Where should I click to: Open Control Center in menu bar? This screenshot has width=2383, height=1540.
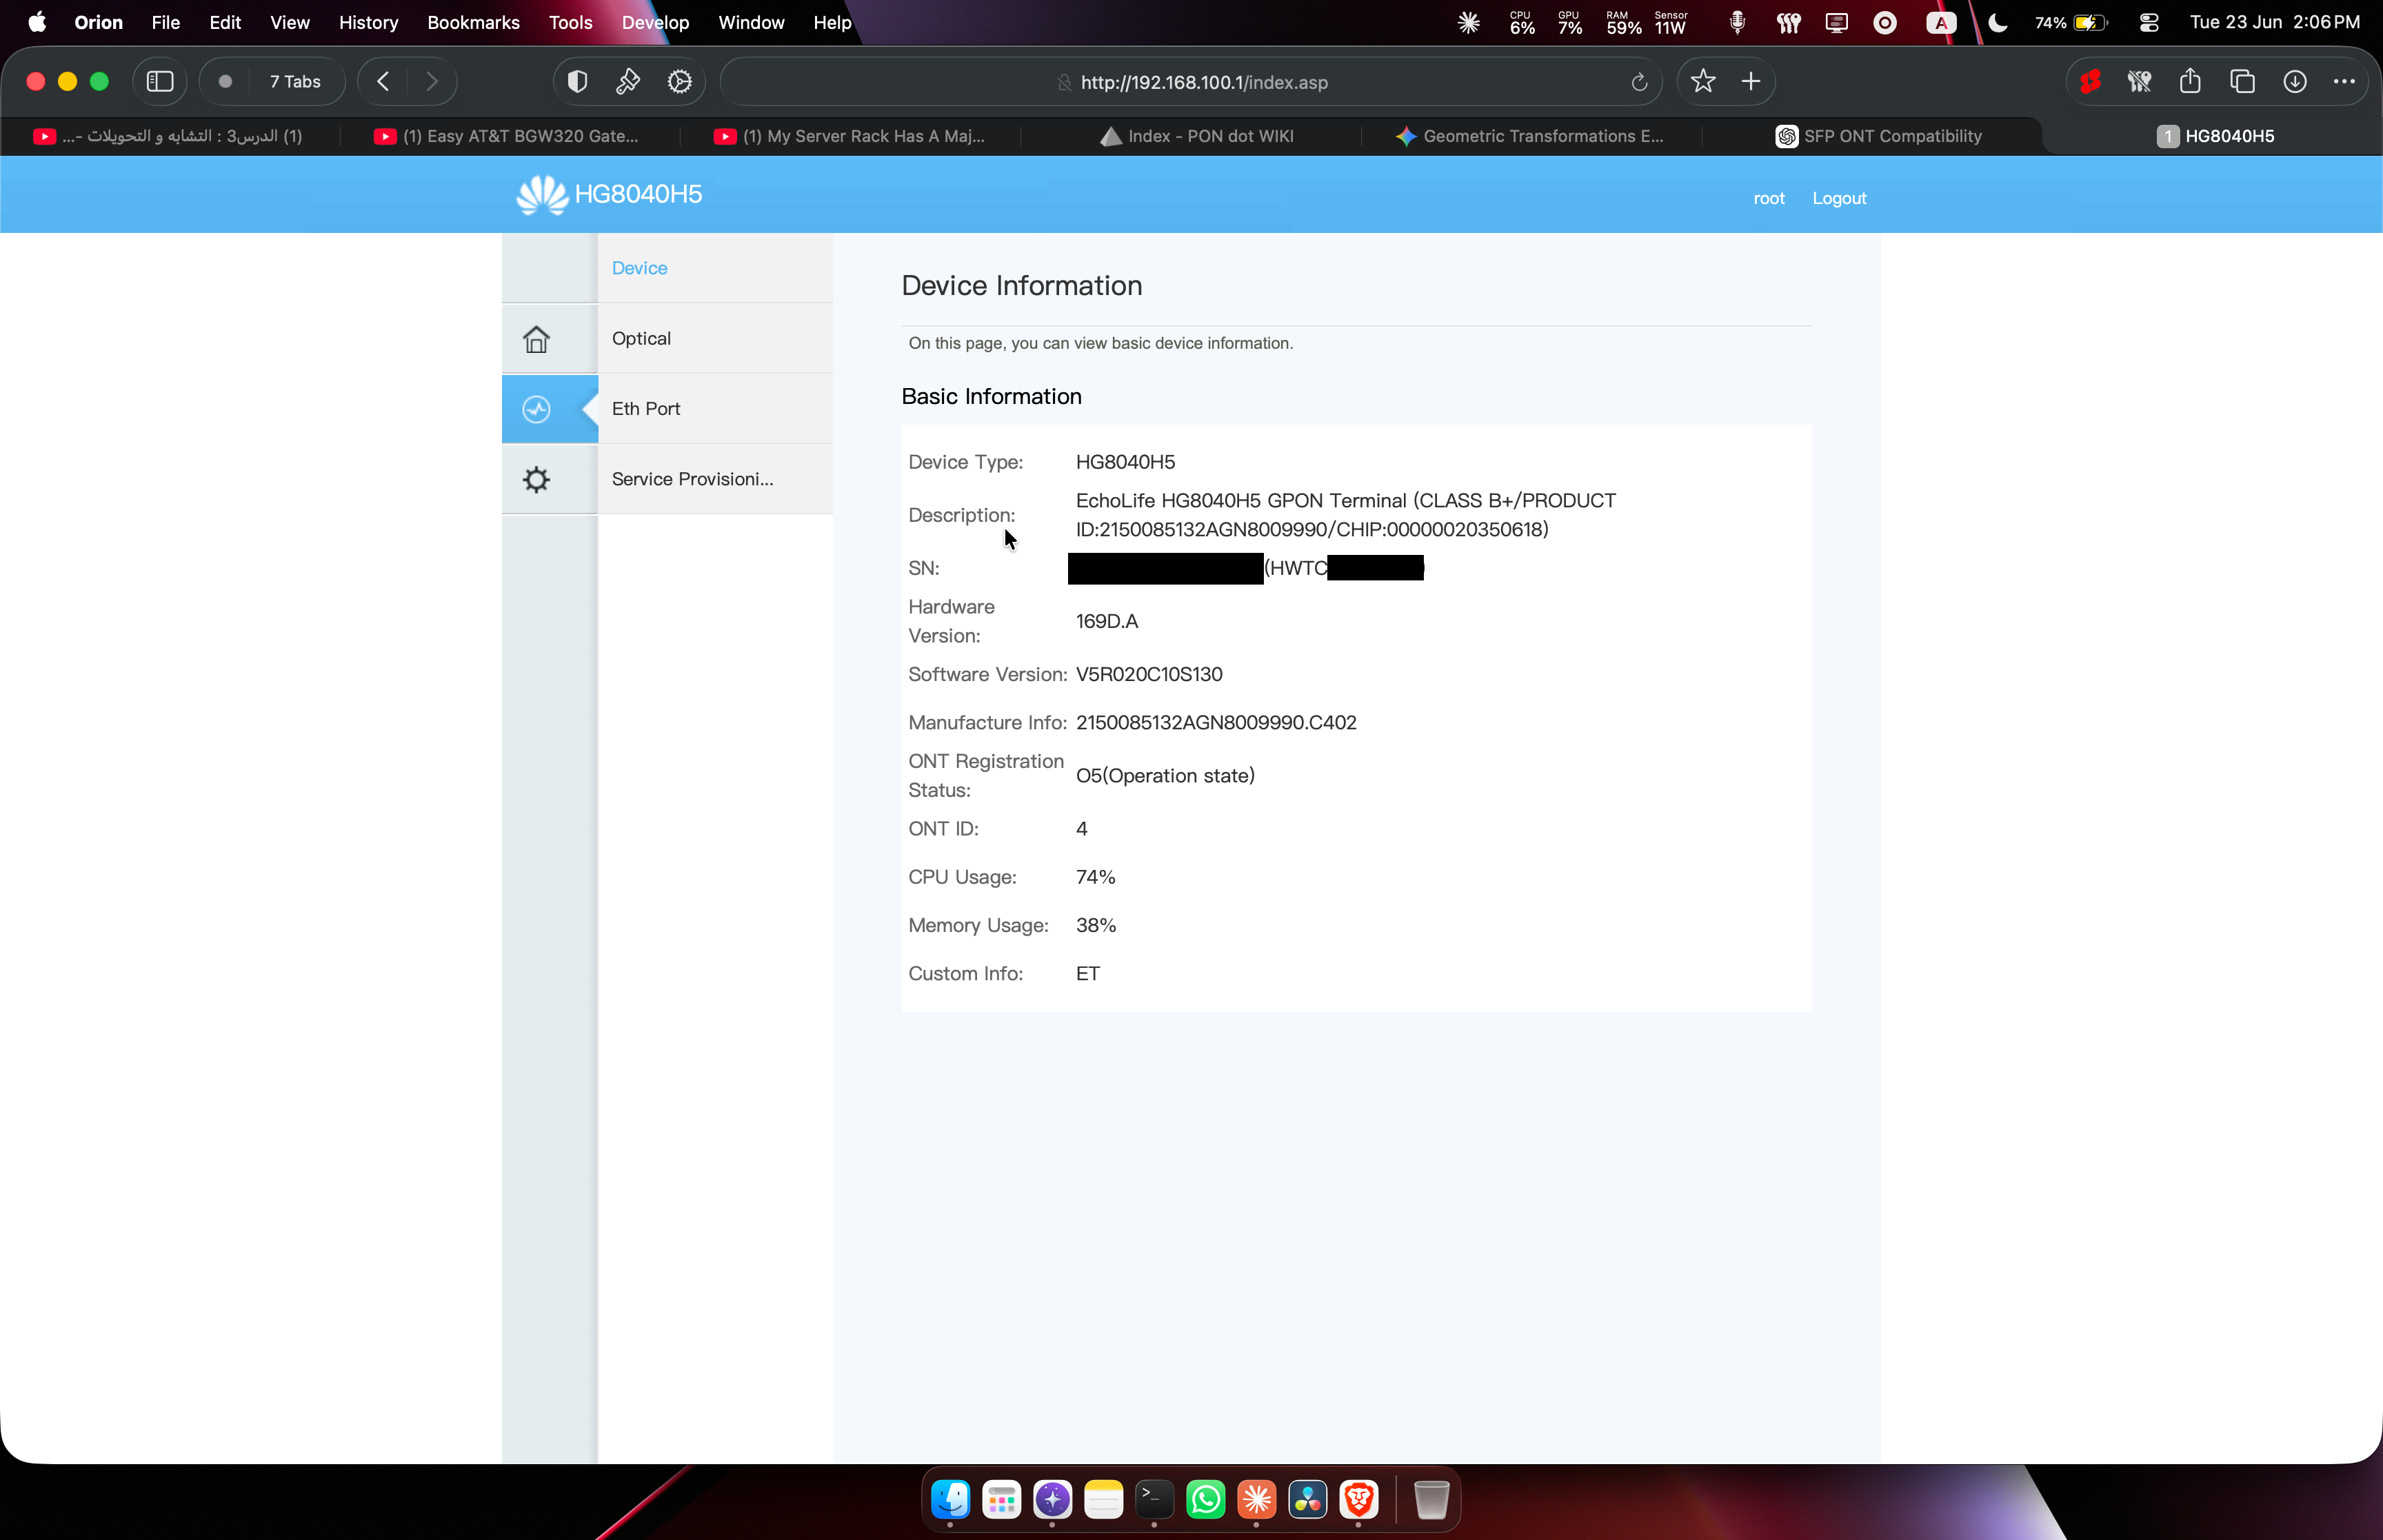2149,23
